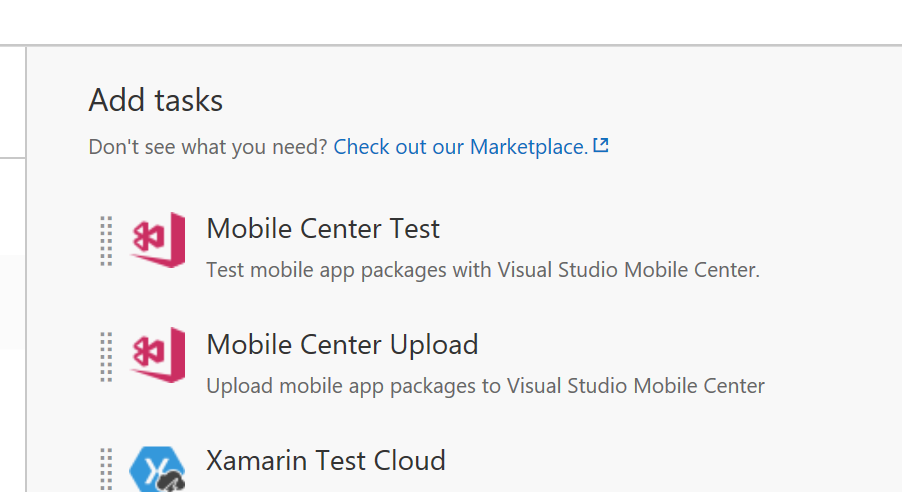Click the Mobile Center Test task icon
The width and height of the screenshot is (902, 492).
[x=158, y=240]
